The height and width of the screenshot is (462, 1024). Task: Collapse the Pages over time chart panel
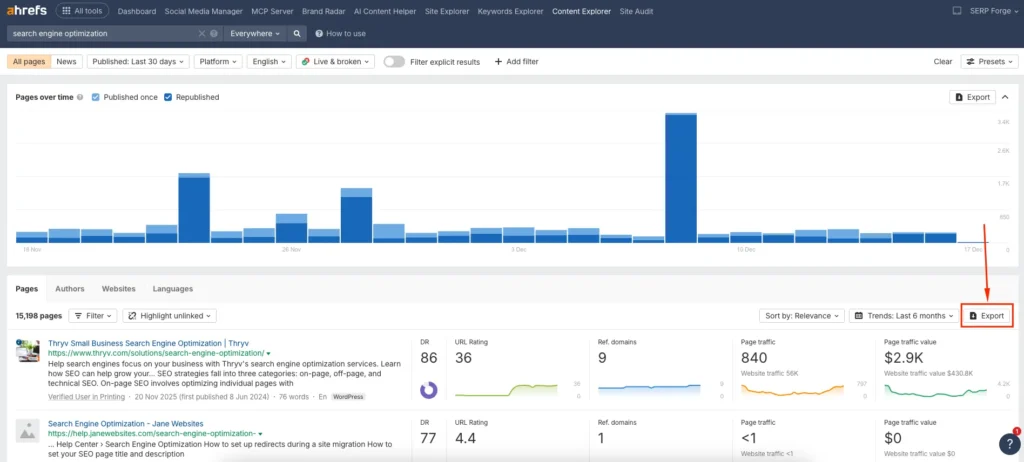click(x=1005, y=97)
